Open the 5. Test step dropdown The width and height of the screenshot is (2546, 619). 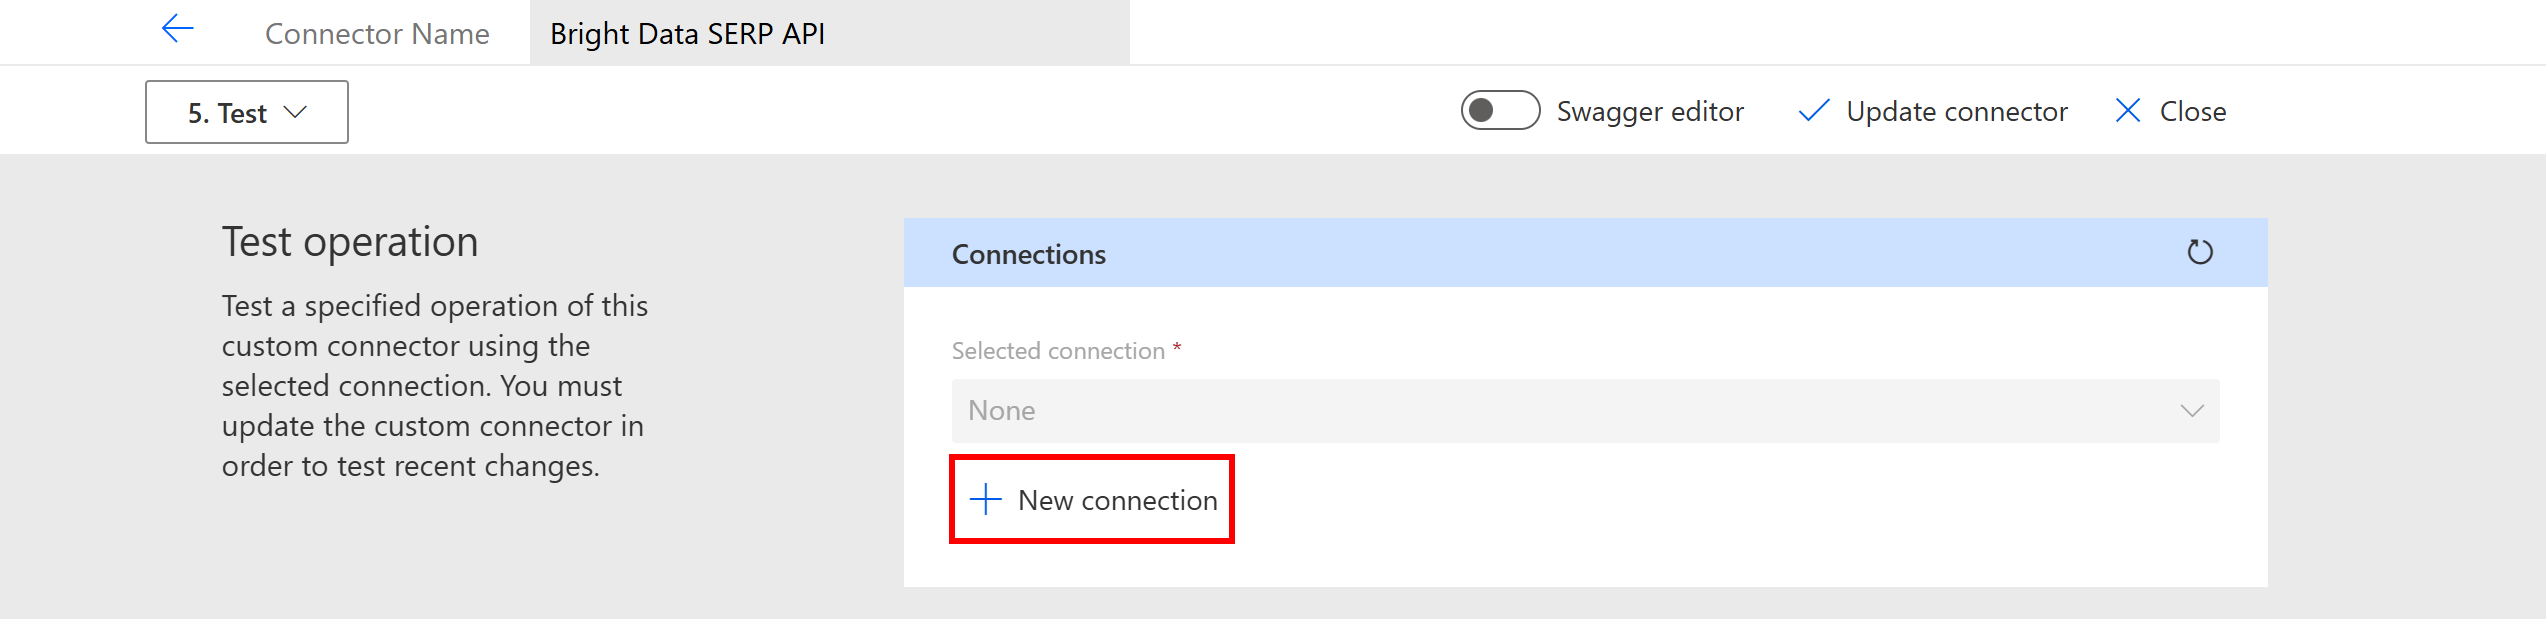tap(245, 113)
